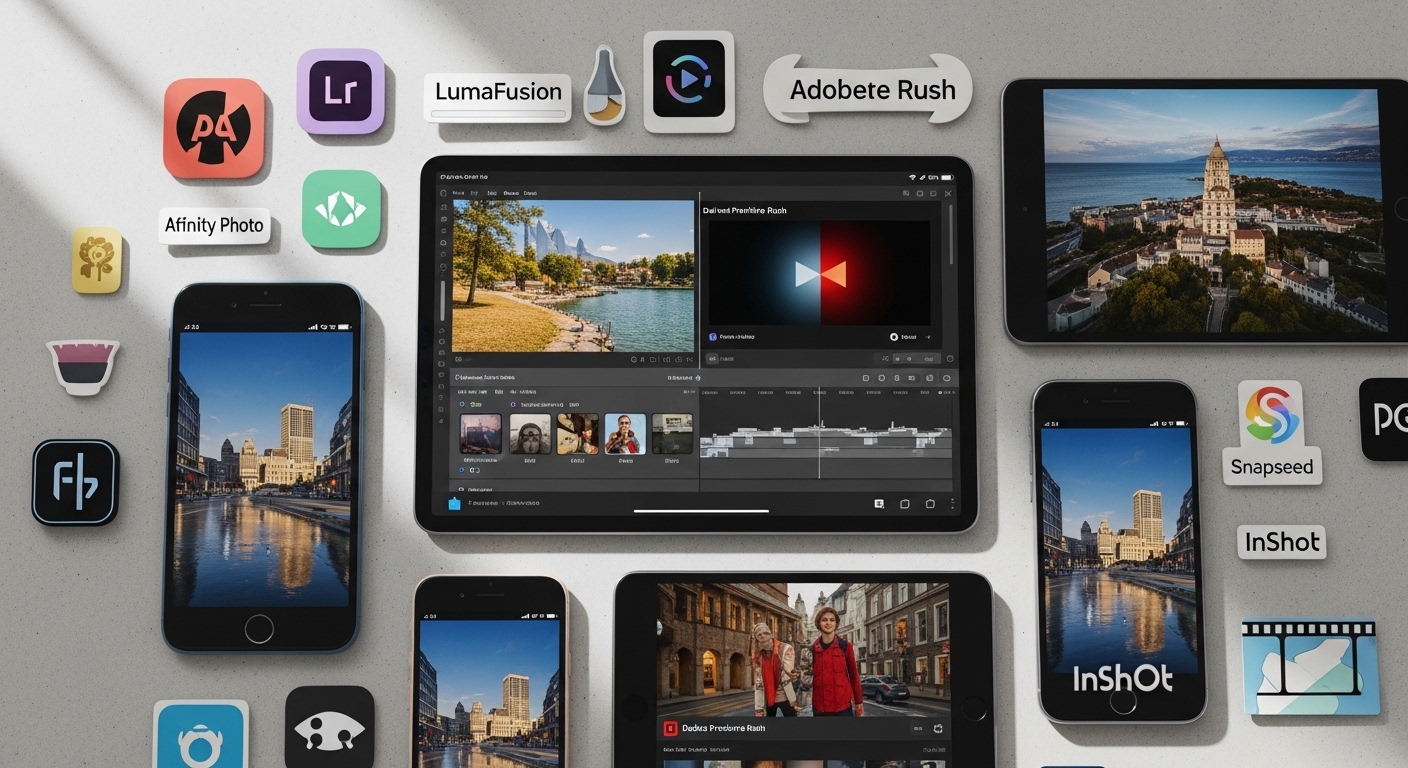The image size is (1408, 768).
Task: Tap the home button on the large left phone
Action: coord(259,629)
